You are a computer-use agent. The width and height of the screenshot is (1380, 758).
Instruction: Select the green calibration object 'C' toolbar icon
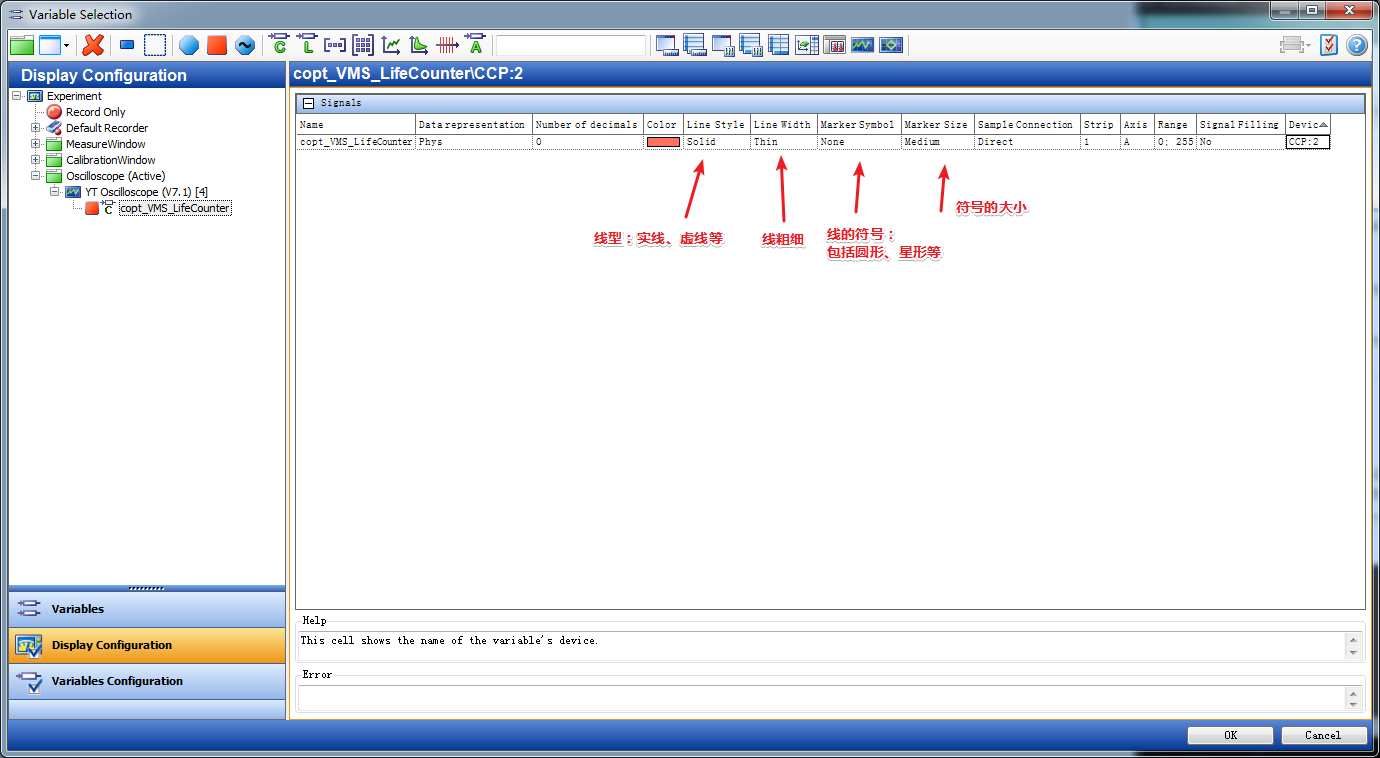278,44
